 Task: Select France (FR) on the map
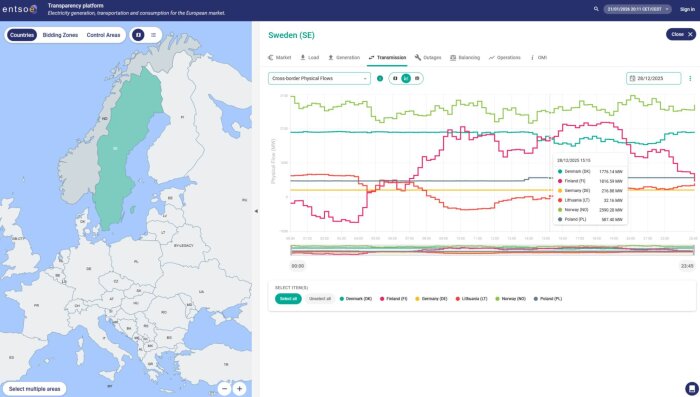[37, 305]
